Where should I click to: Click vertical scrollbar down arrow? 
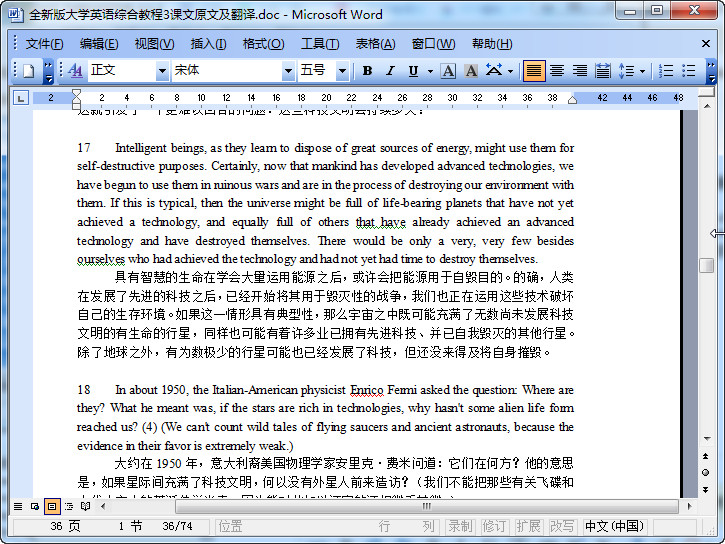(x=707, y=439)
